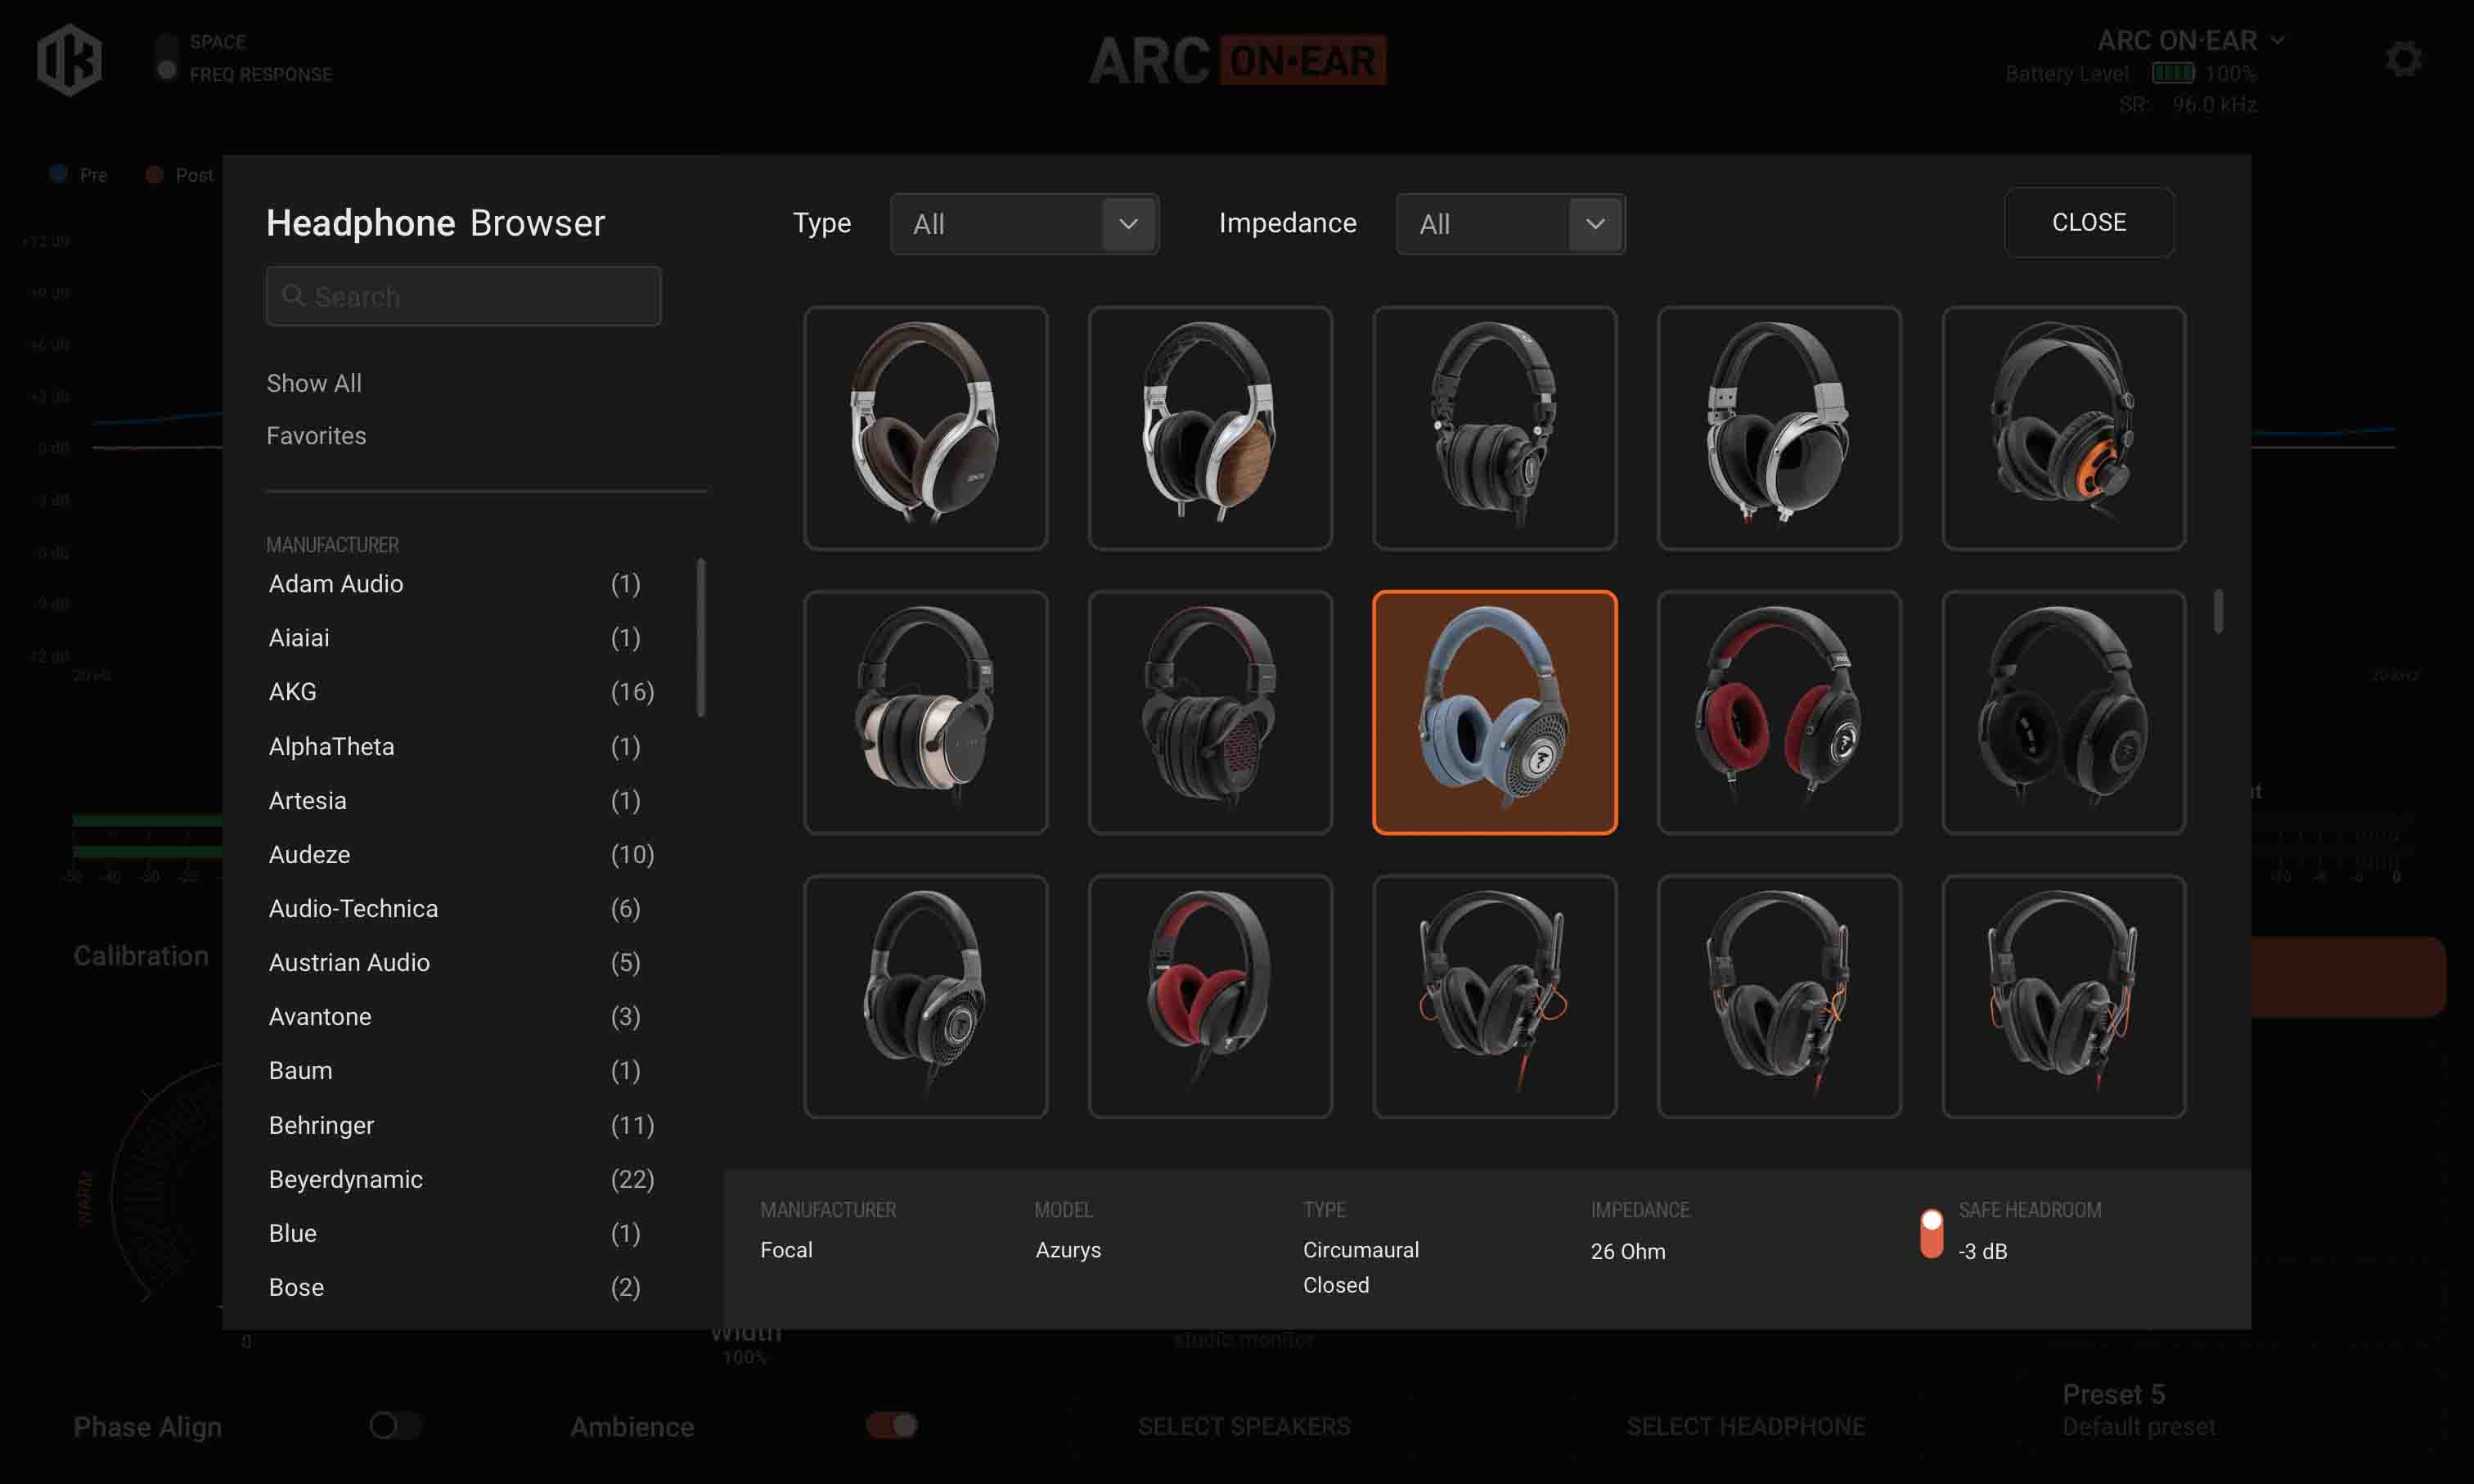This screenshot has width=2474, height=1484.
Task: Select the headphone with orange ear cup
Action: point(2063,428)
